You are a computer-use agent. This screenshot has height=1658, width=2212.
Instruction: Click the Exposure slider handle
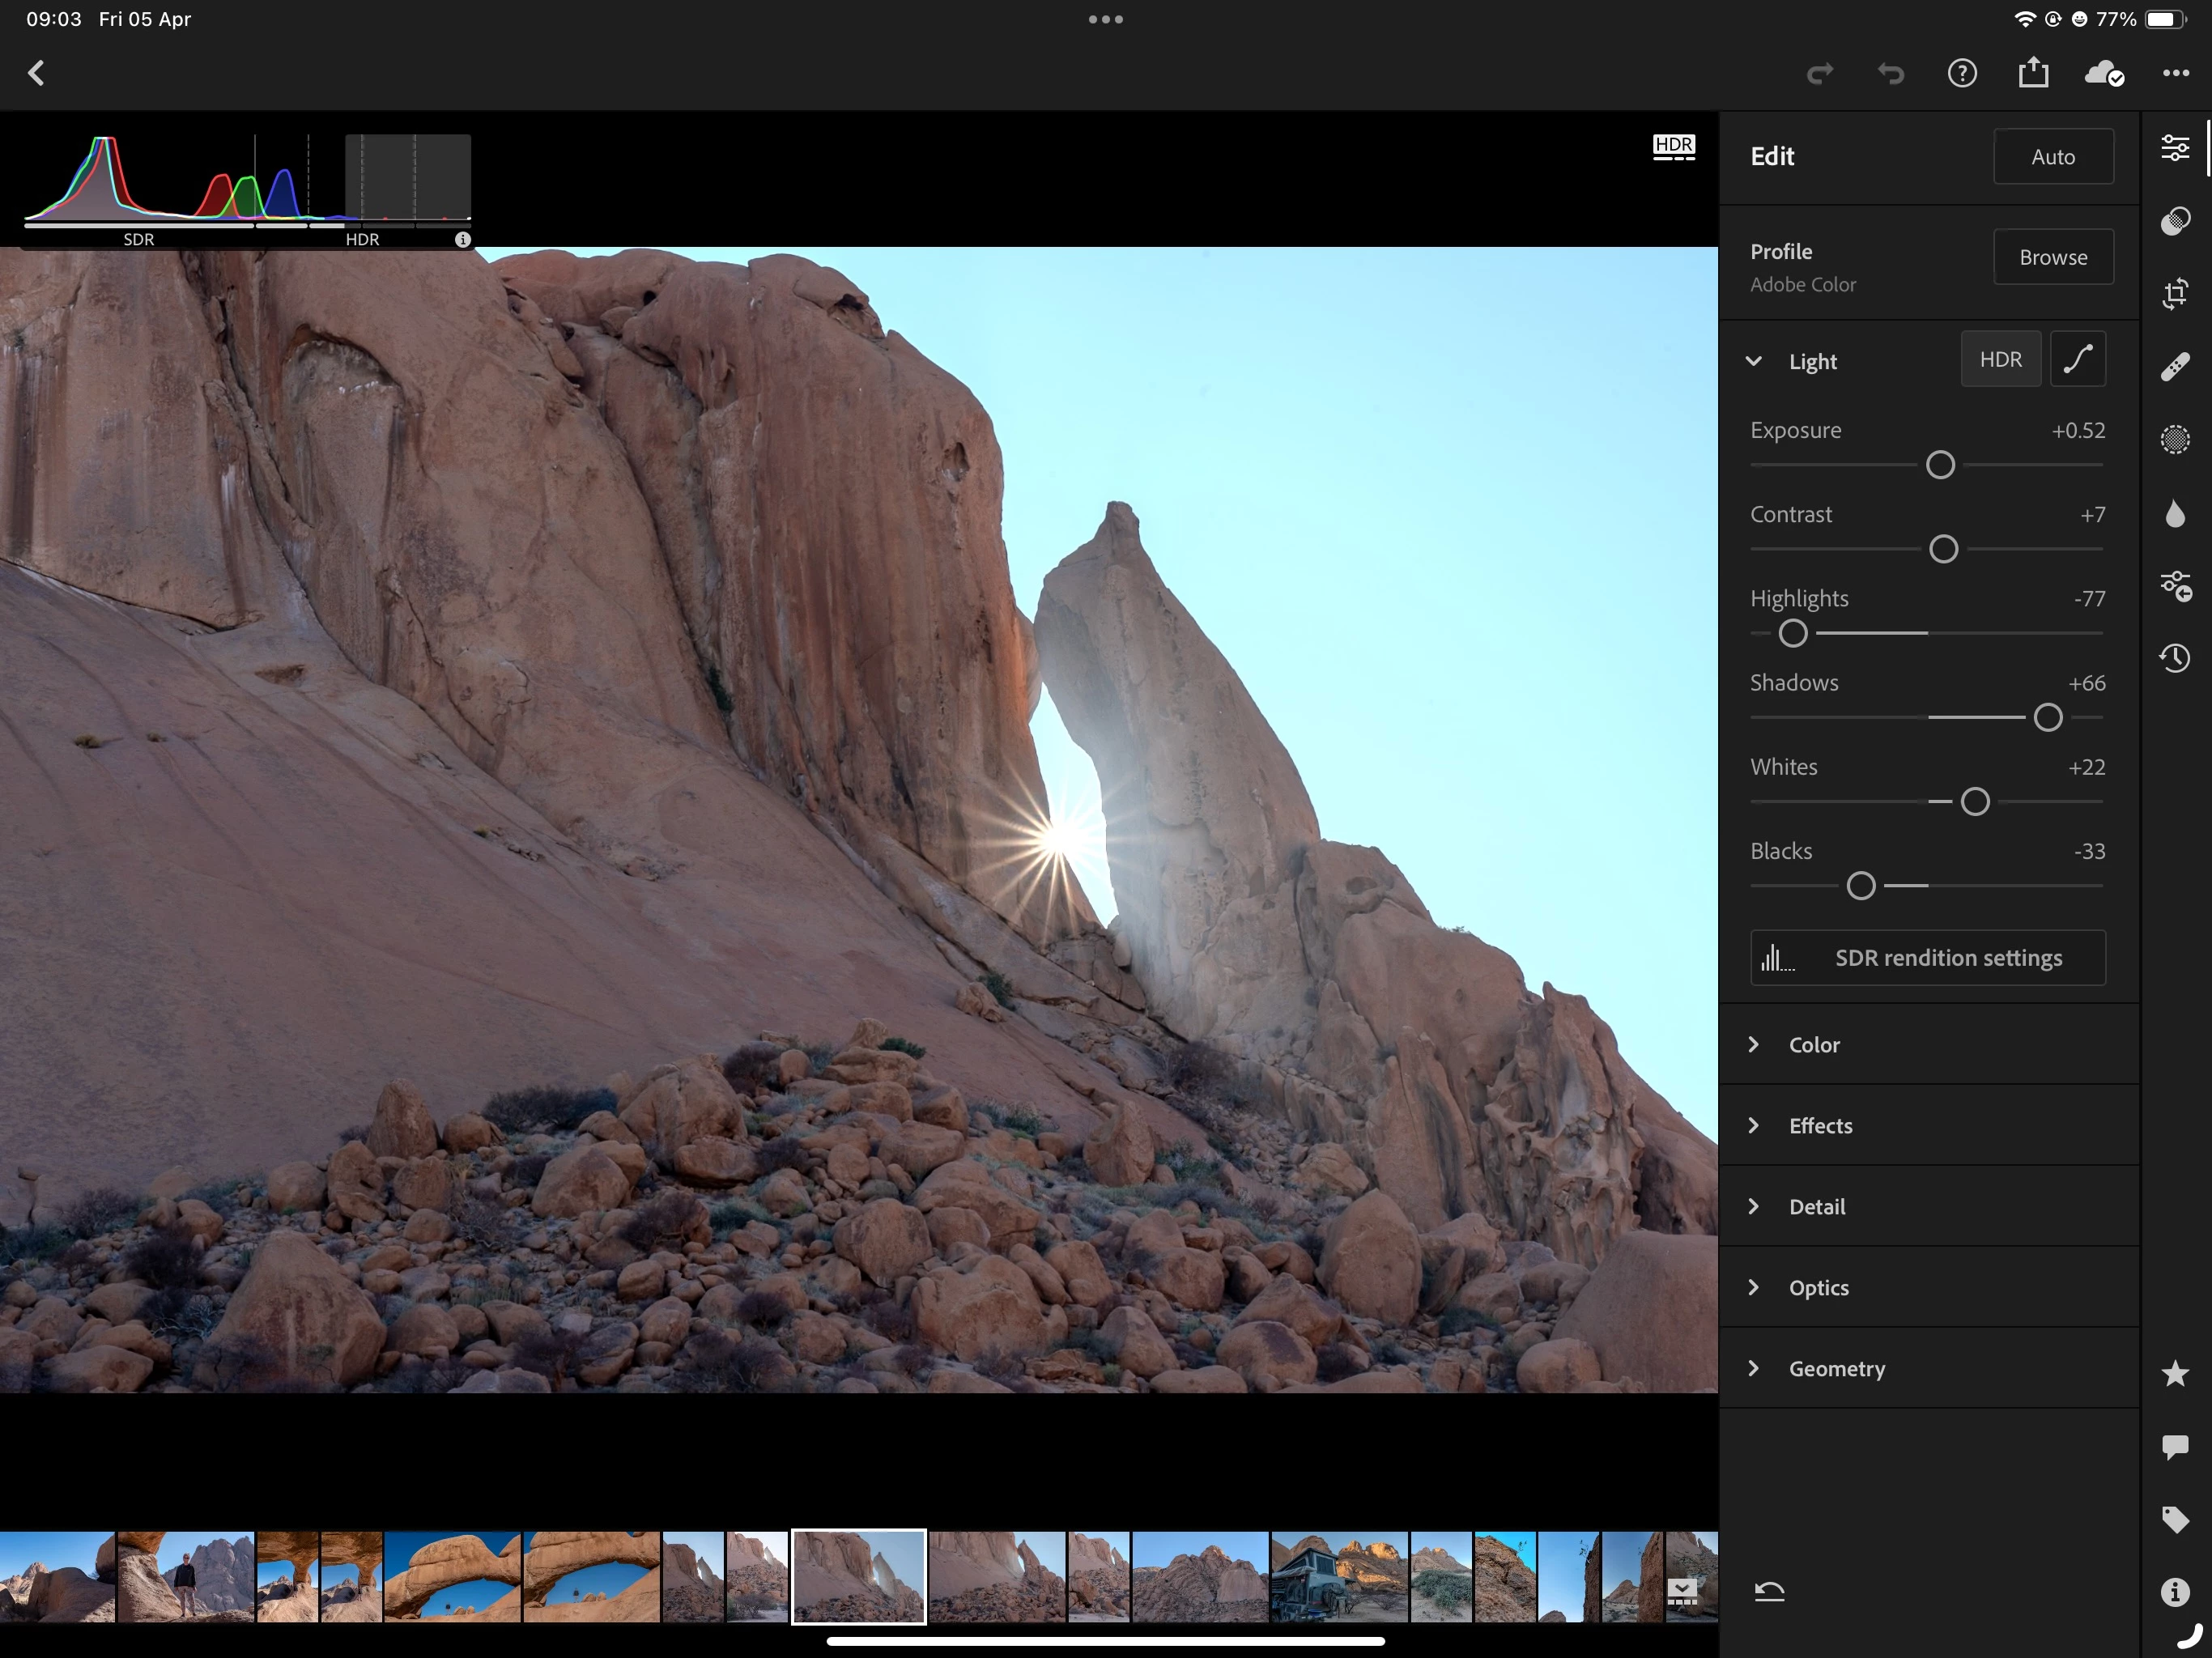click(1940, 465)
